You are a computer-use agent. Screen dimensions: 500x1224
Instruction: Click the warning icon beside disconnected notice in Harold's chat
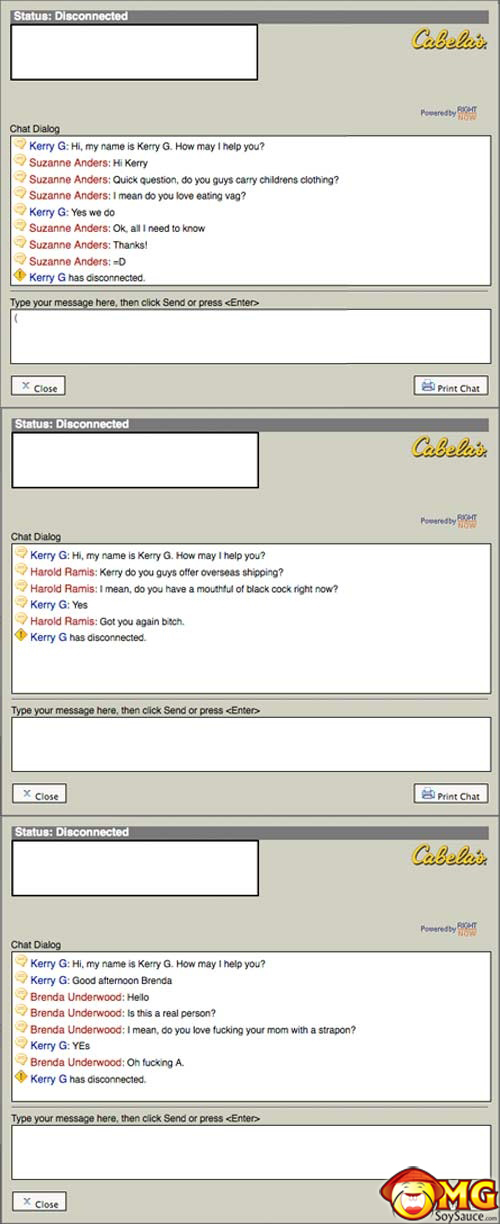(x=21, y=636)
